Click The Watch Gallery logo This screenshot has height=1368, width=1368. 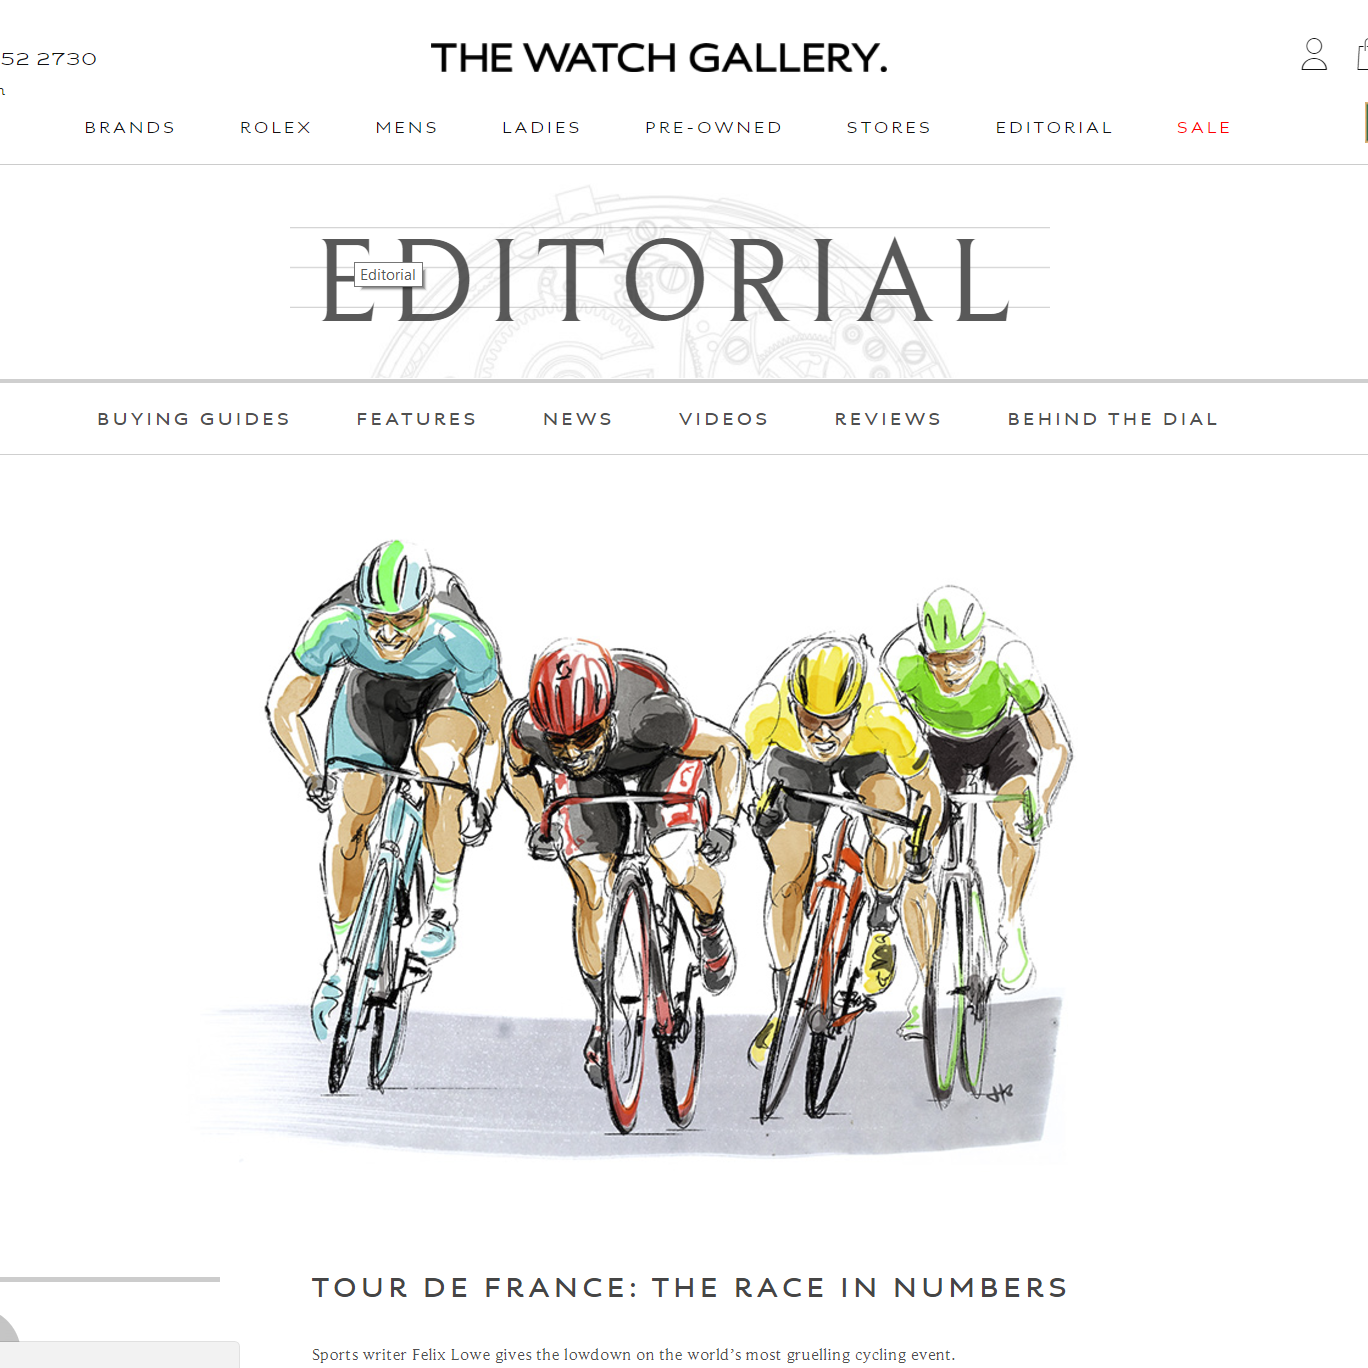(659, 58)
